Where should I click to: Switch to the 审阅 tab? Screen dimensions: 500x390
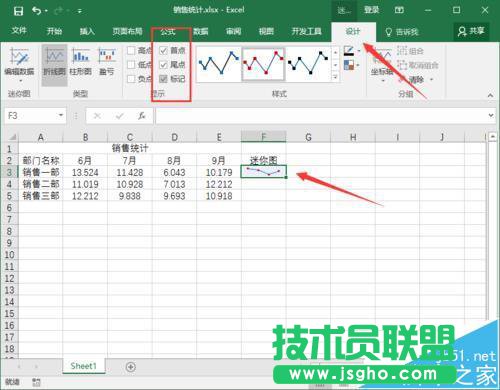(233, 31)
